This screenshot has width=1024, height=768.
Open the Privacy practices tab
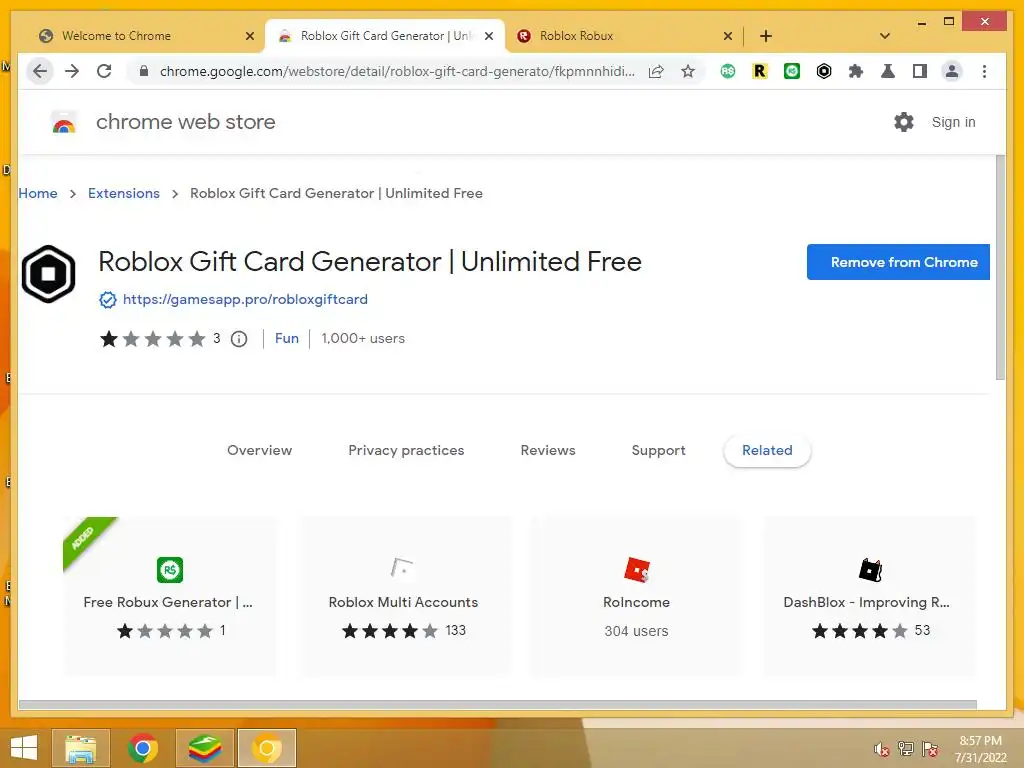click(x=406, y=451)
